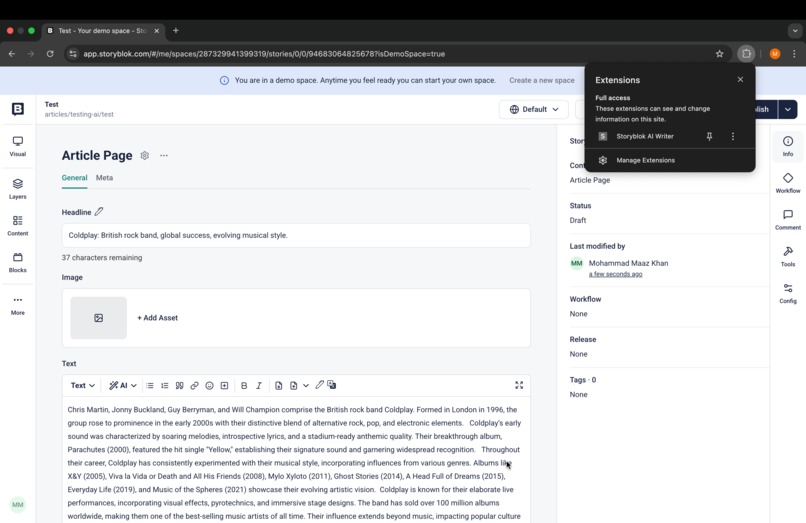Click the Article Page settings gear icon
Image resolution: width=806 pixels, height=523 pixels.
click(x=145, y=155)
